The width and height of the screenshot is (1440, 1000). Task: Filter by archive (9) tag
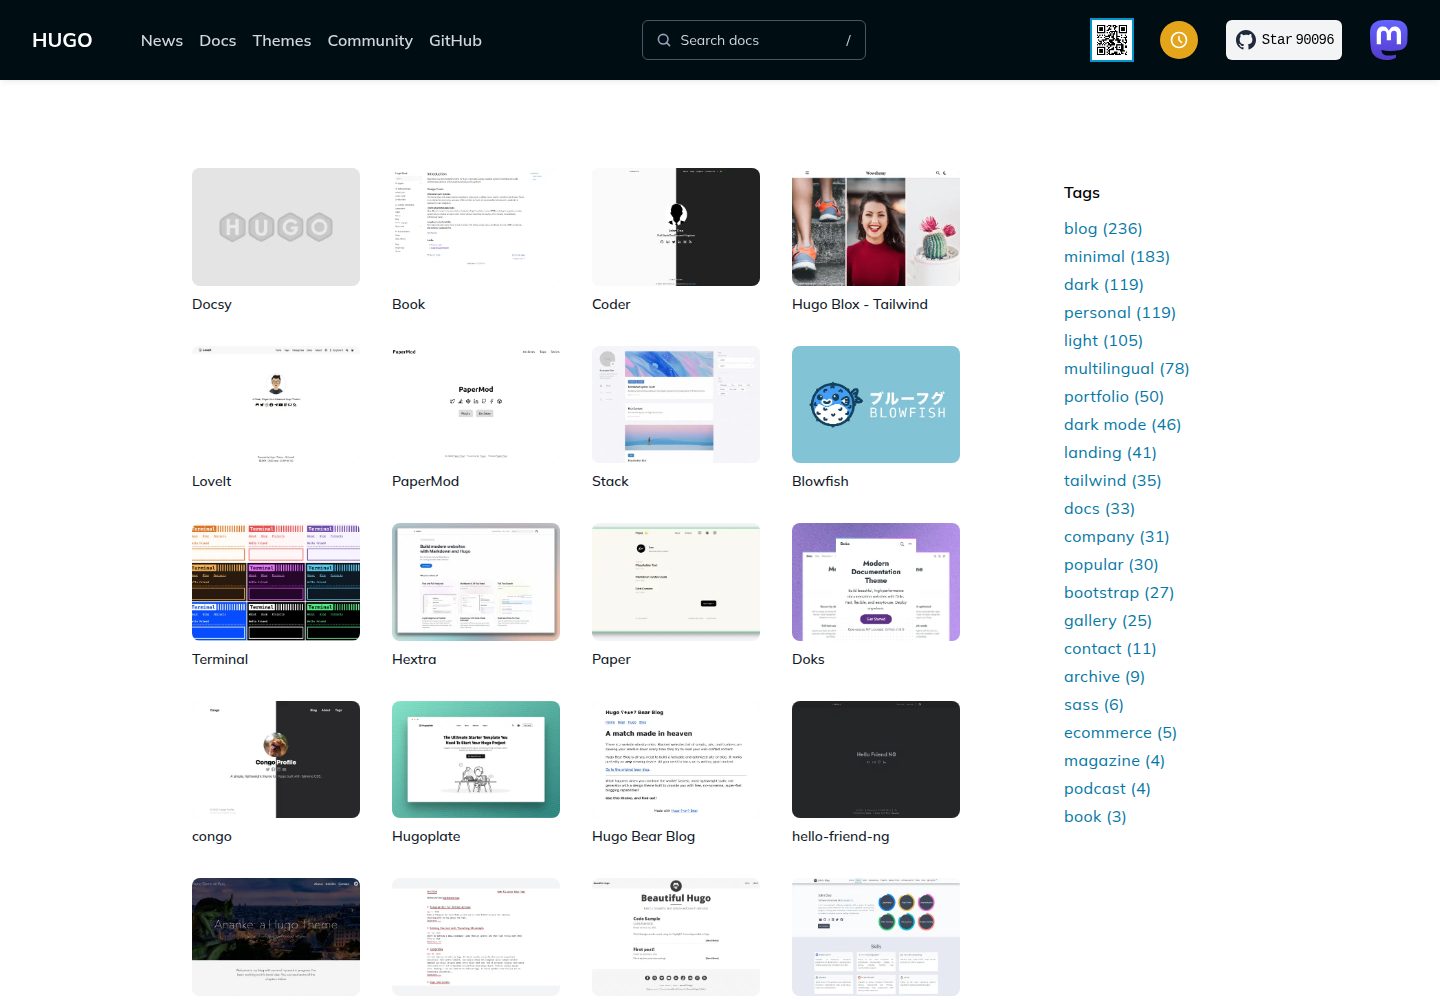1104,676
